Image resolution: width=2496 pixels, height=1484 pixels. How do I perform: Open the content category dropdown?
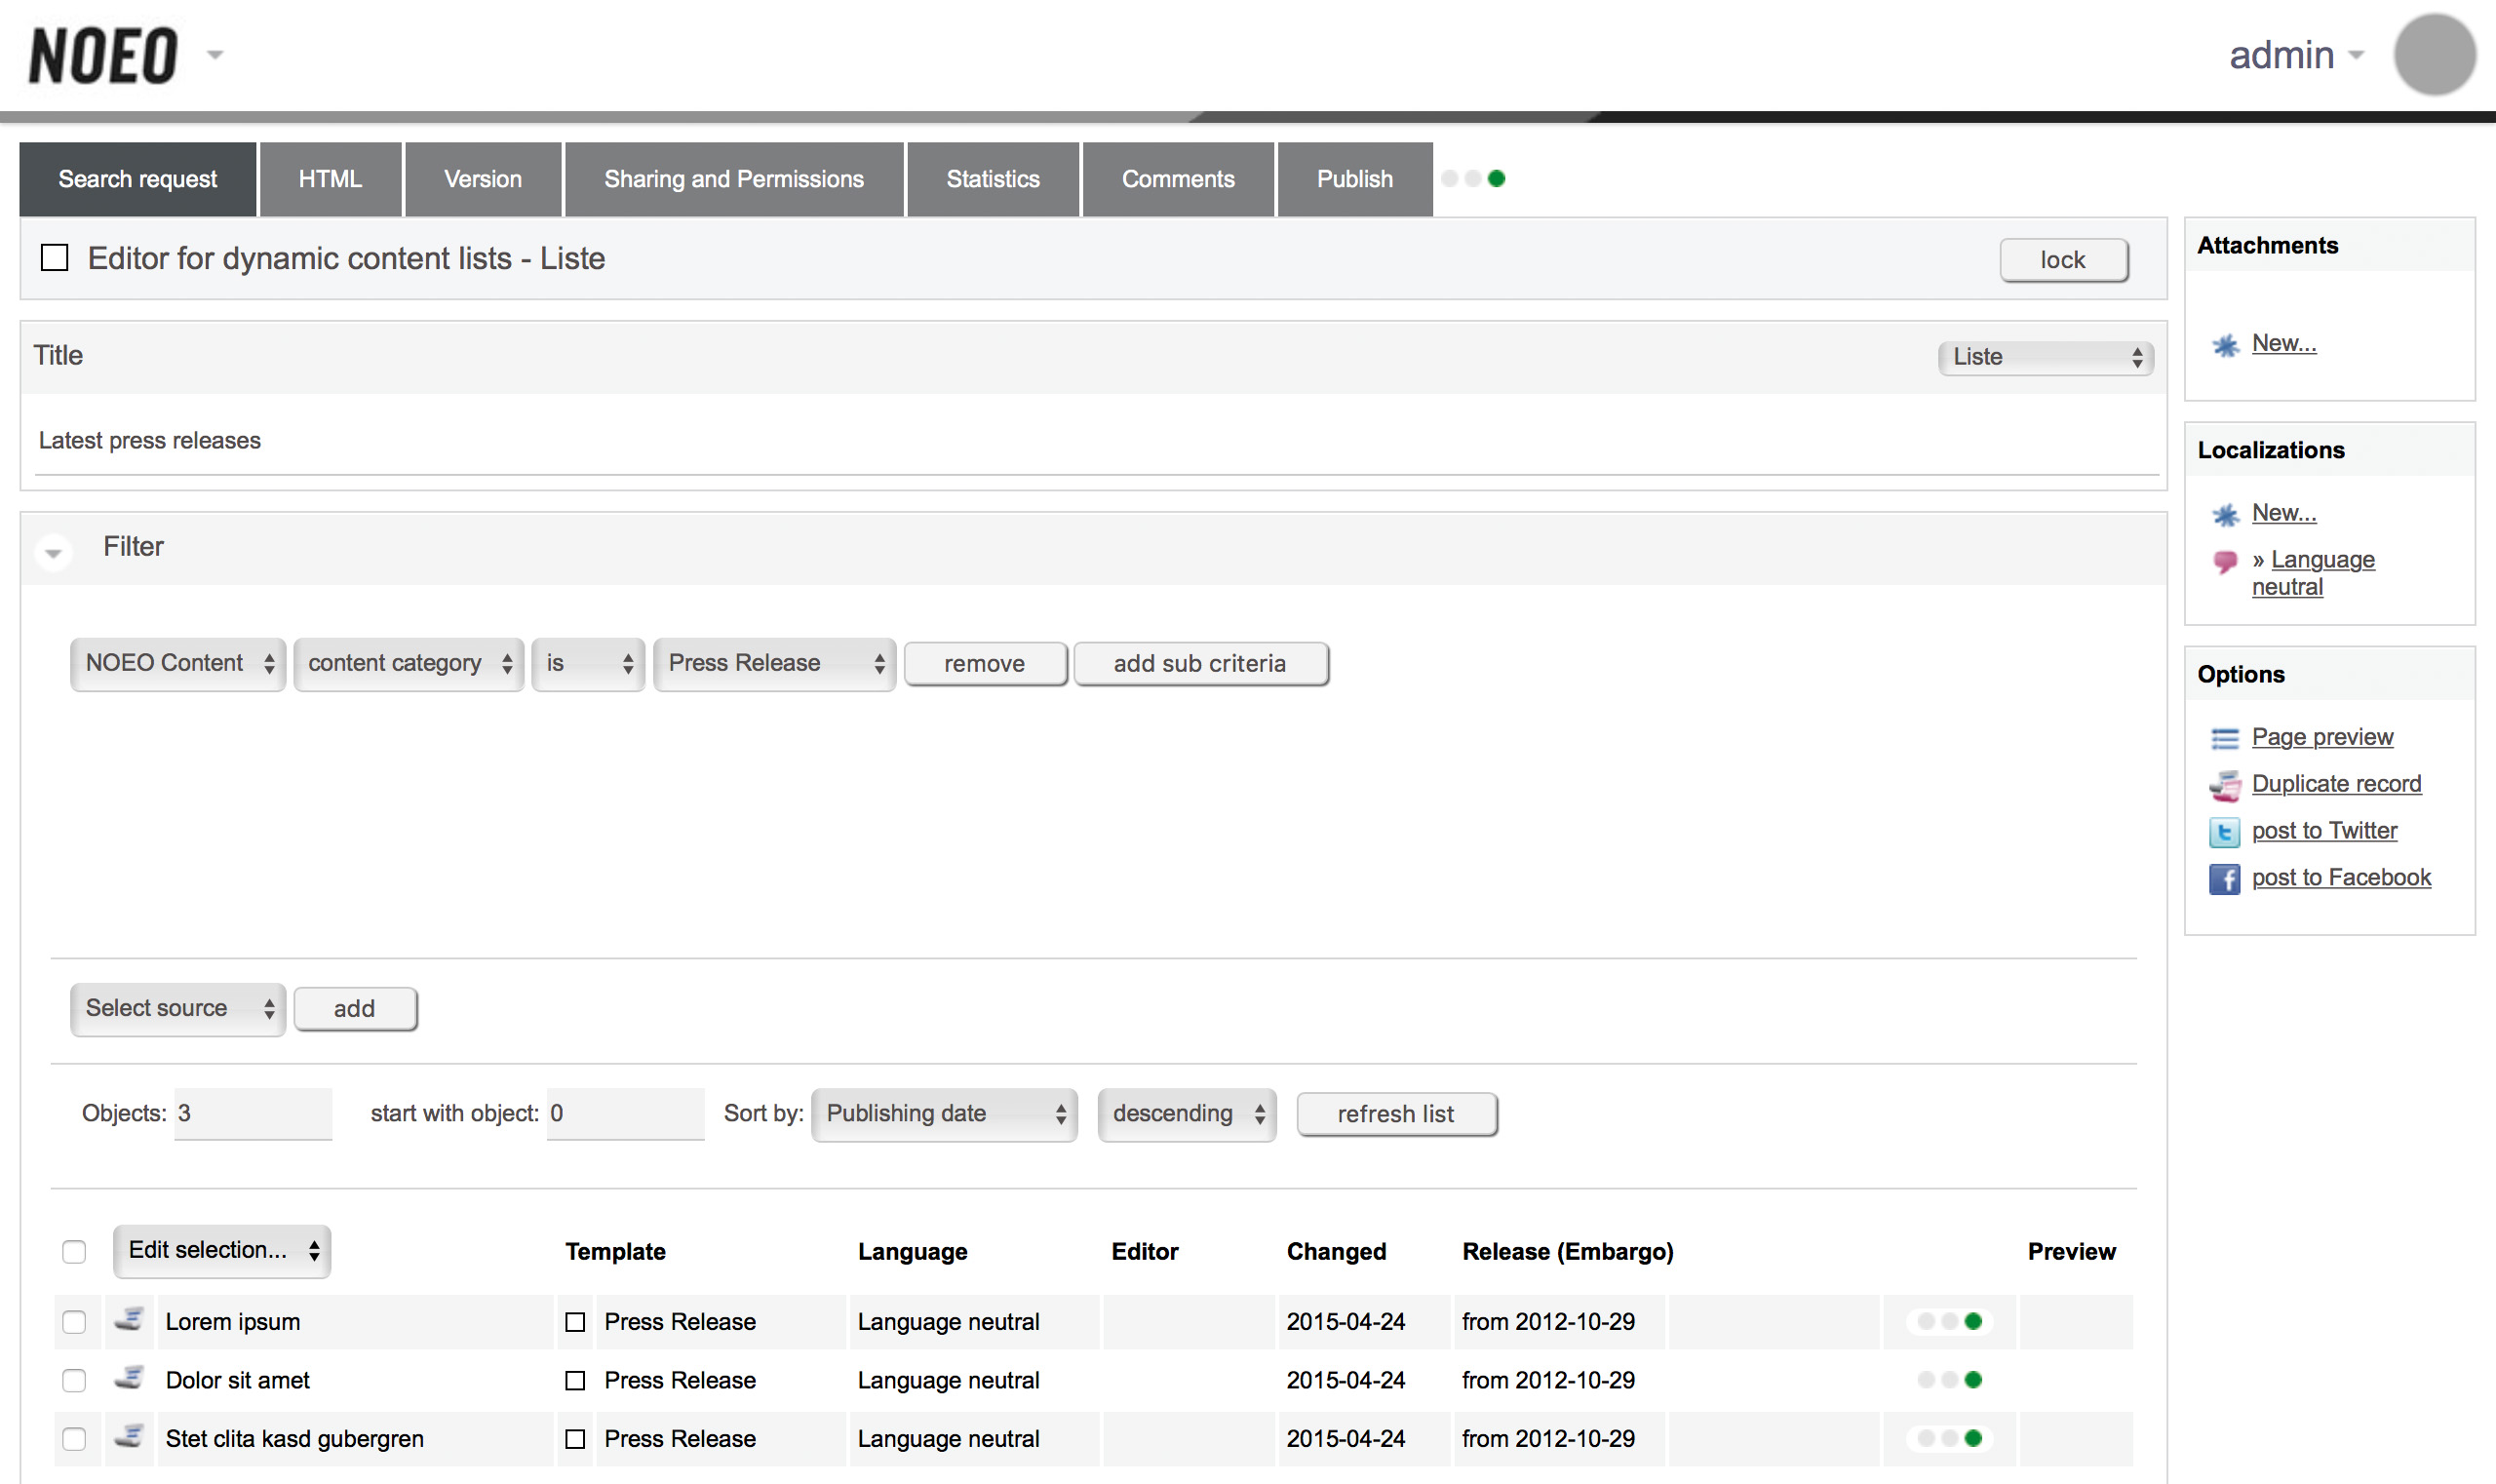(408, 663)
